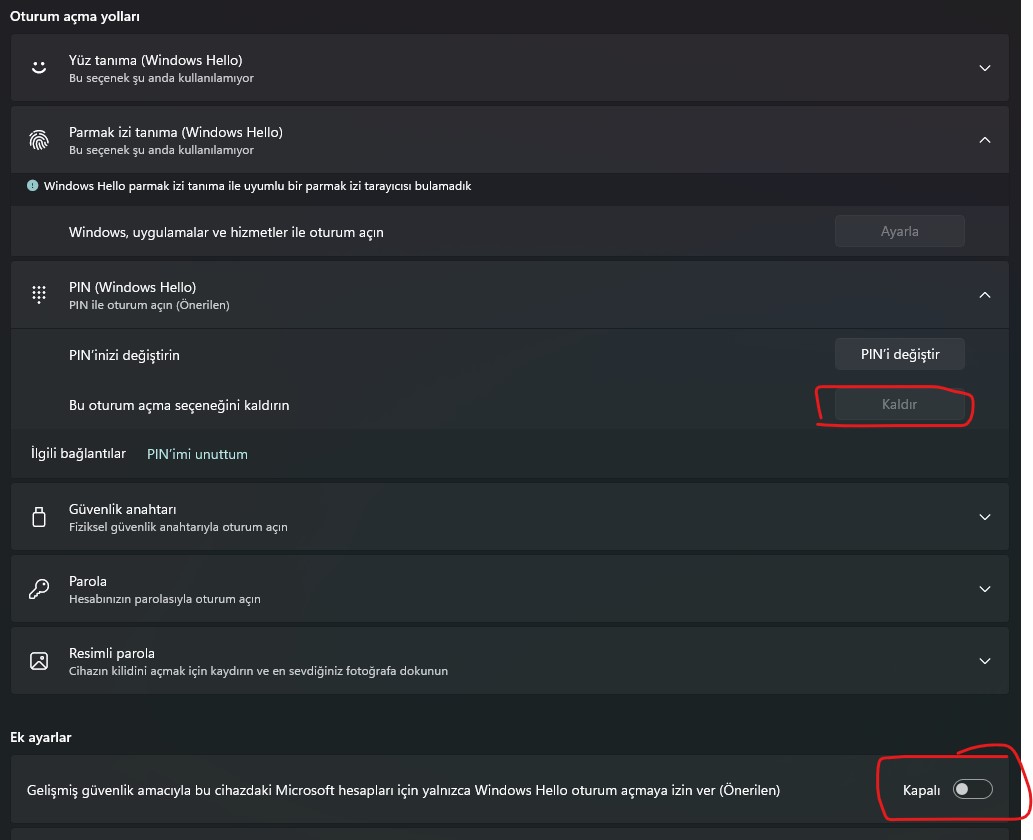Click the info icon beside fingerprint warning
The image size is (1033, 840).
33,186
